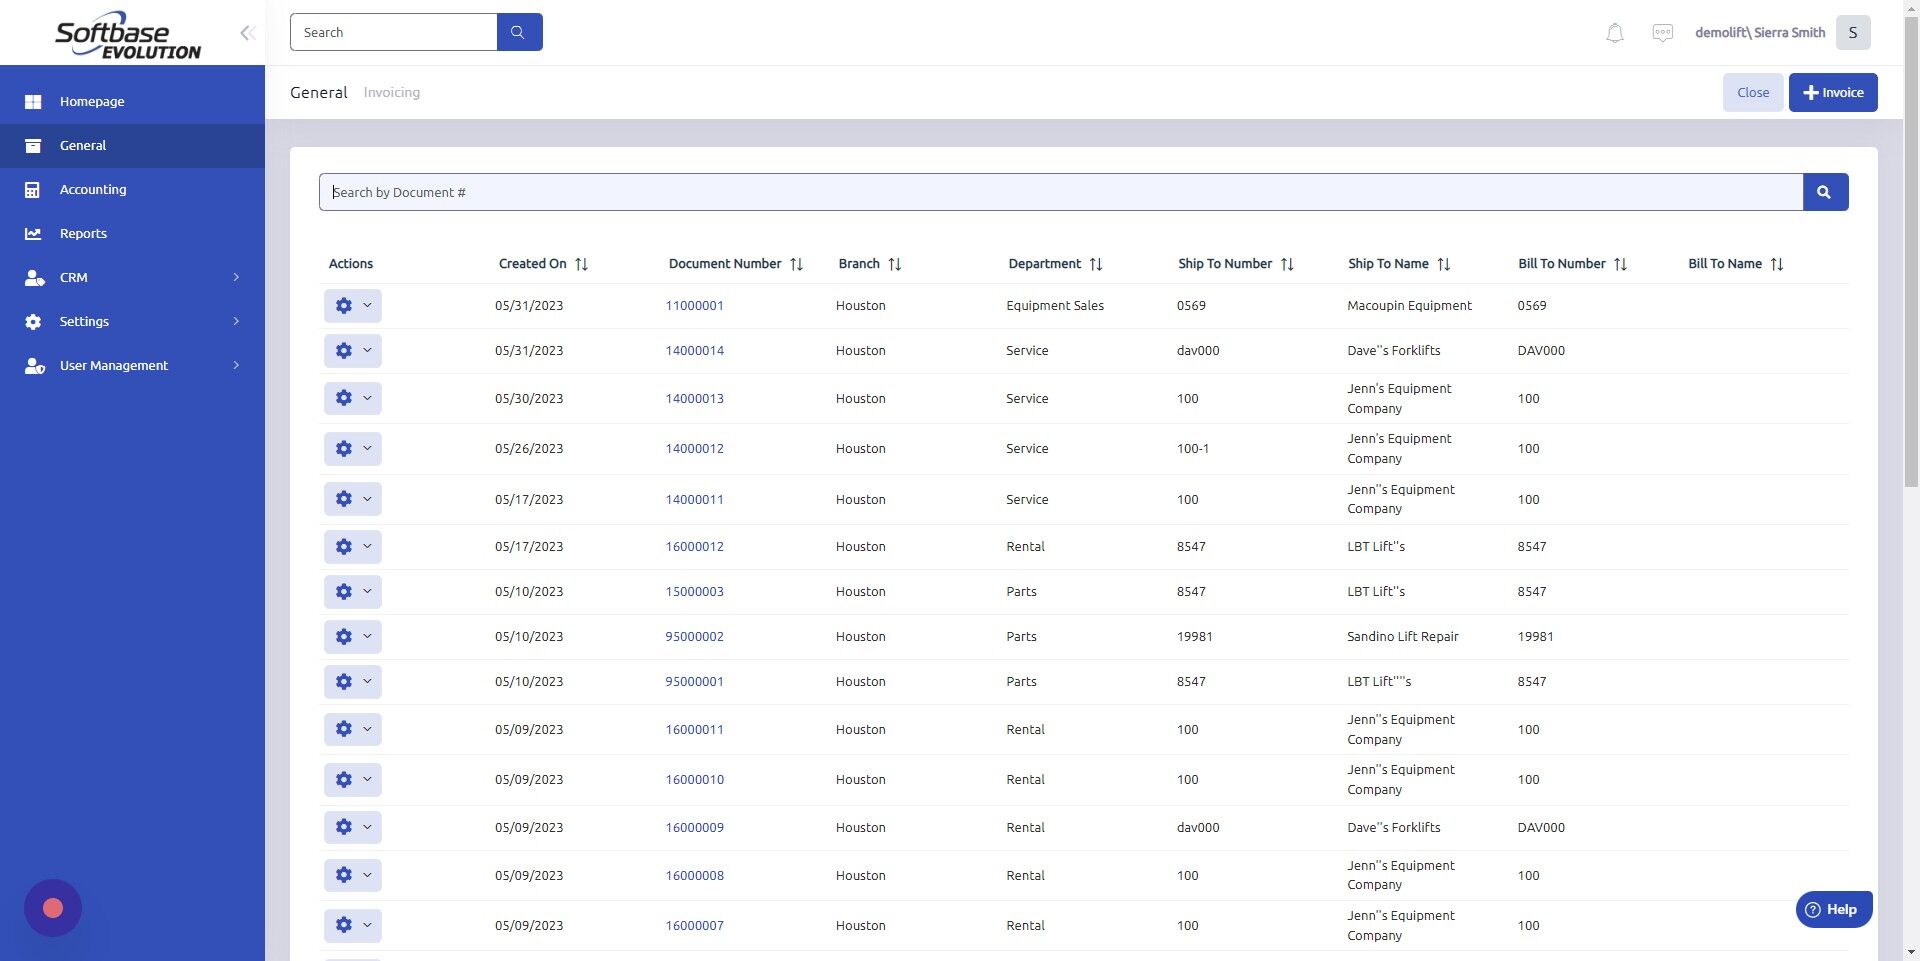The width and height of the screenshot is (1920, 961).
Task: Toggle sorting on Document Number column
Action: click(x=796, y=264)
